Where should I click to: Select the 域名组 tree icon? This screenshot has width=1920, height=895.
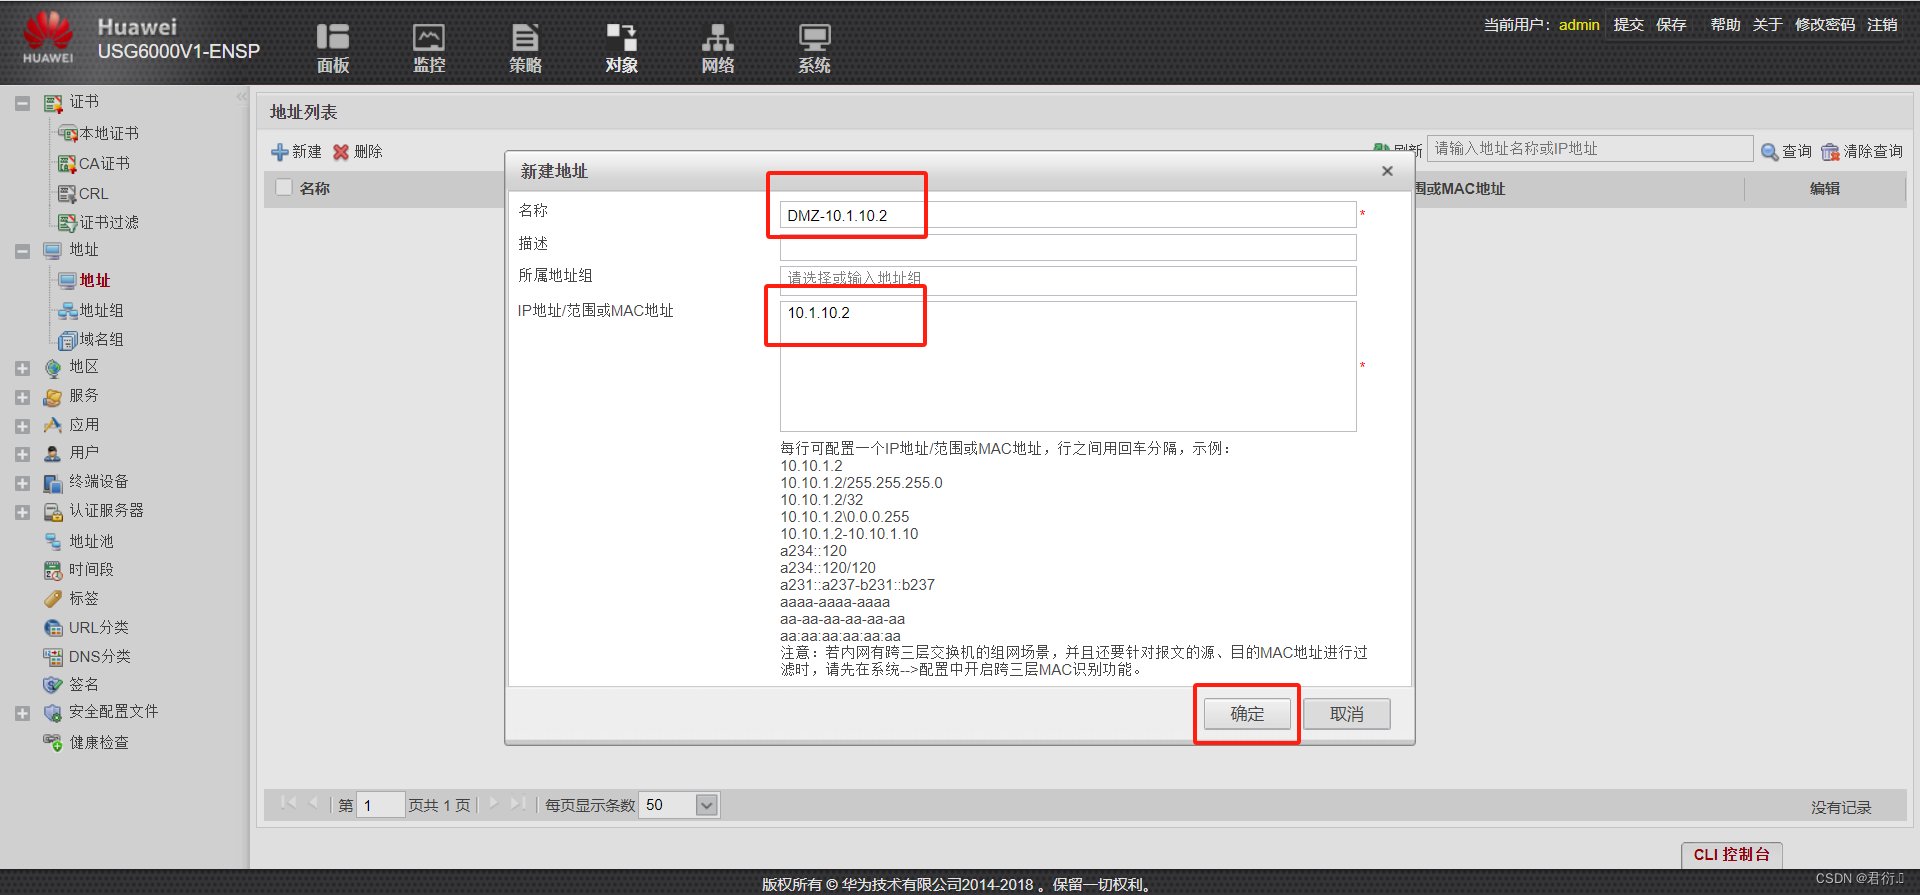67,340
